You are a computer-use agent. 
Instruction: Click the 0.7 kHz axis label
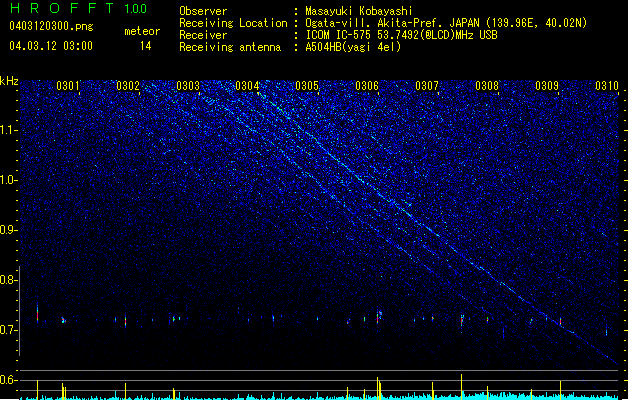point(9,330)
